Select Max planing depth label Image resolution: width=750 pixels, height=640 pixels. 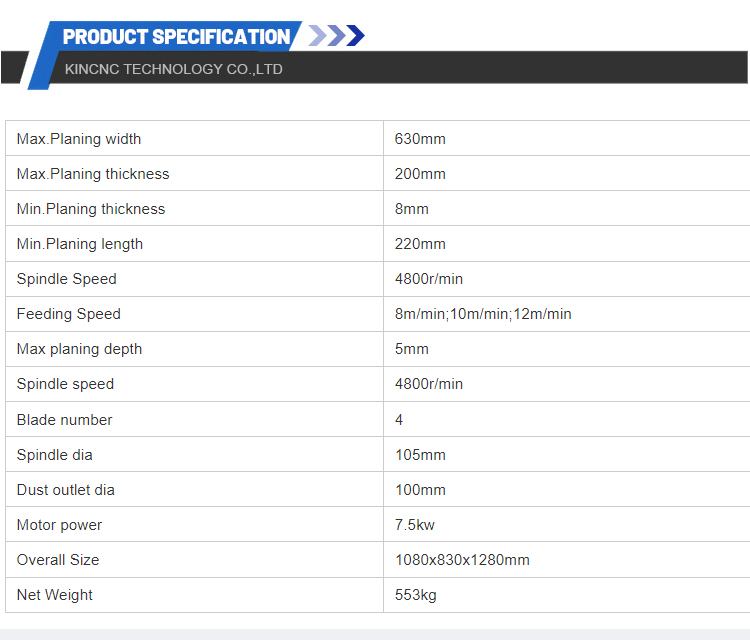[80, 349]
